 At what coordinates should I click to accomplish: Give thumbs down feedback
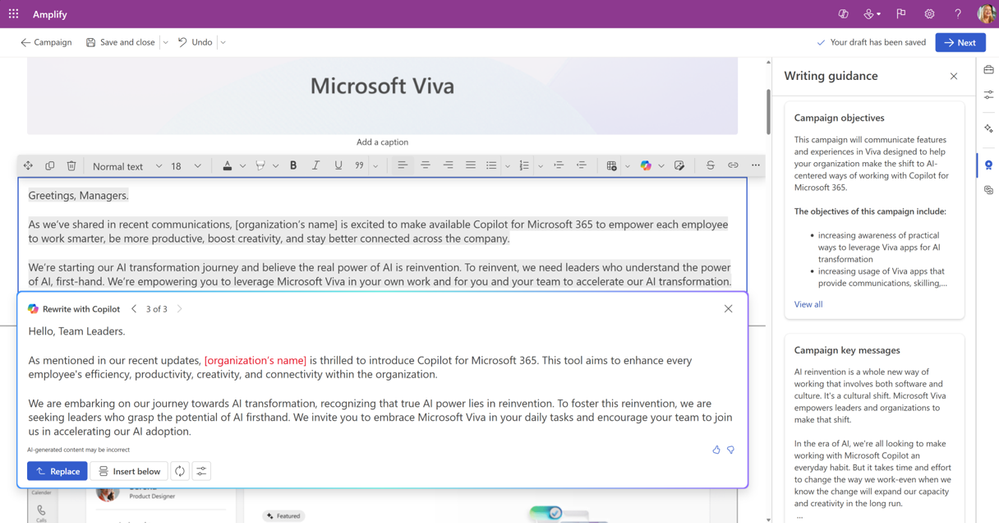coord(731,450)
